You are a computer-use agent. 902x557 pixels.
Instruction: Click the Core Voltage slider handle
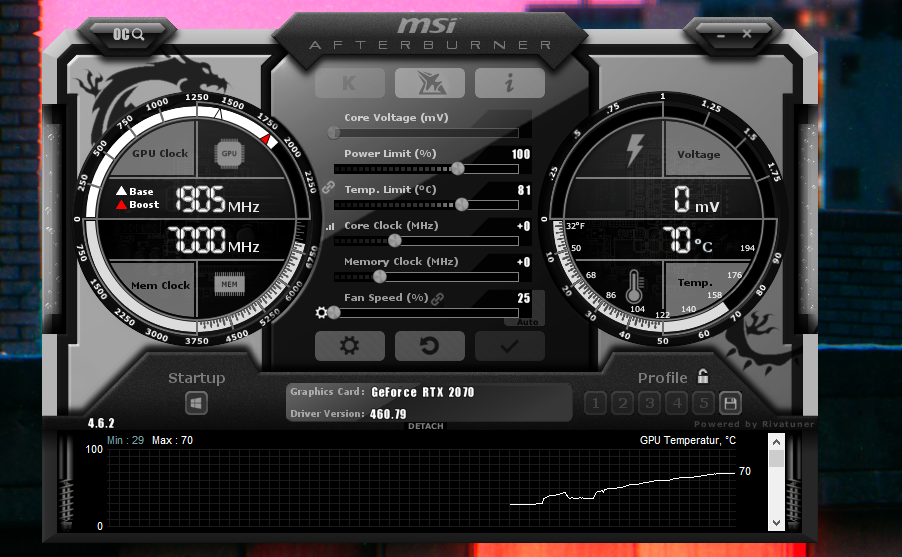[x=334, y=133]
